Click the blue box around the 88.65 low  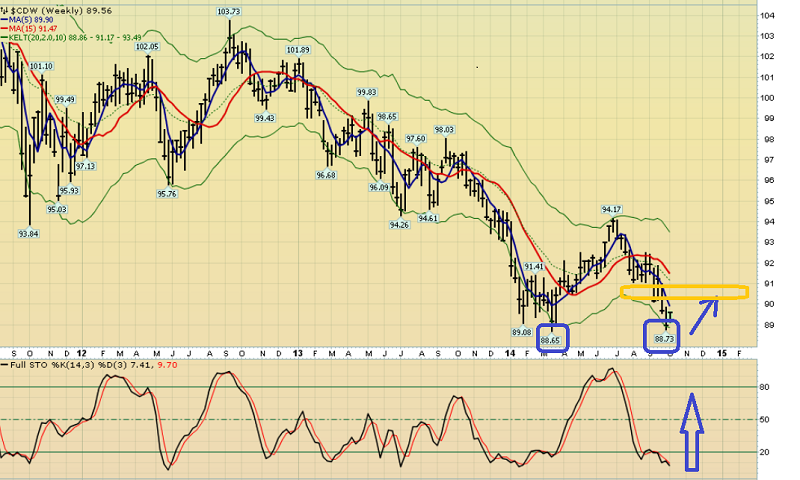tap(551, 338)
